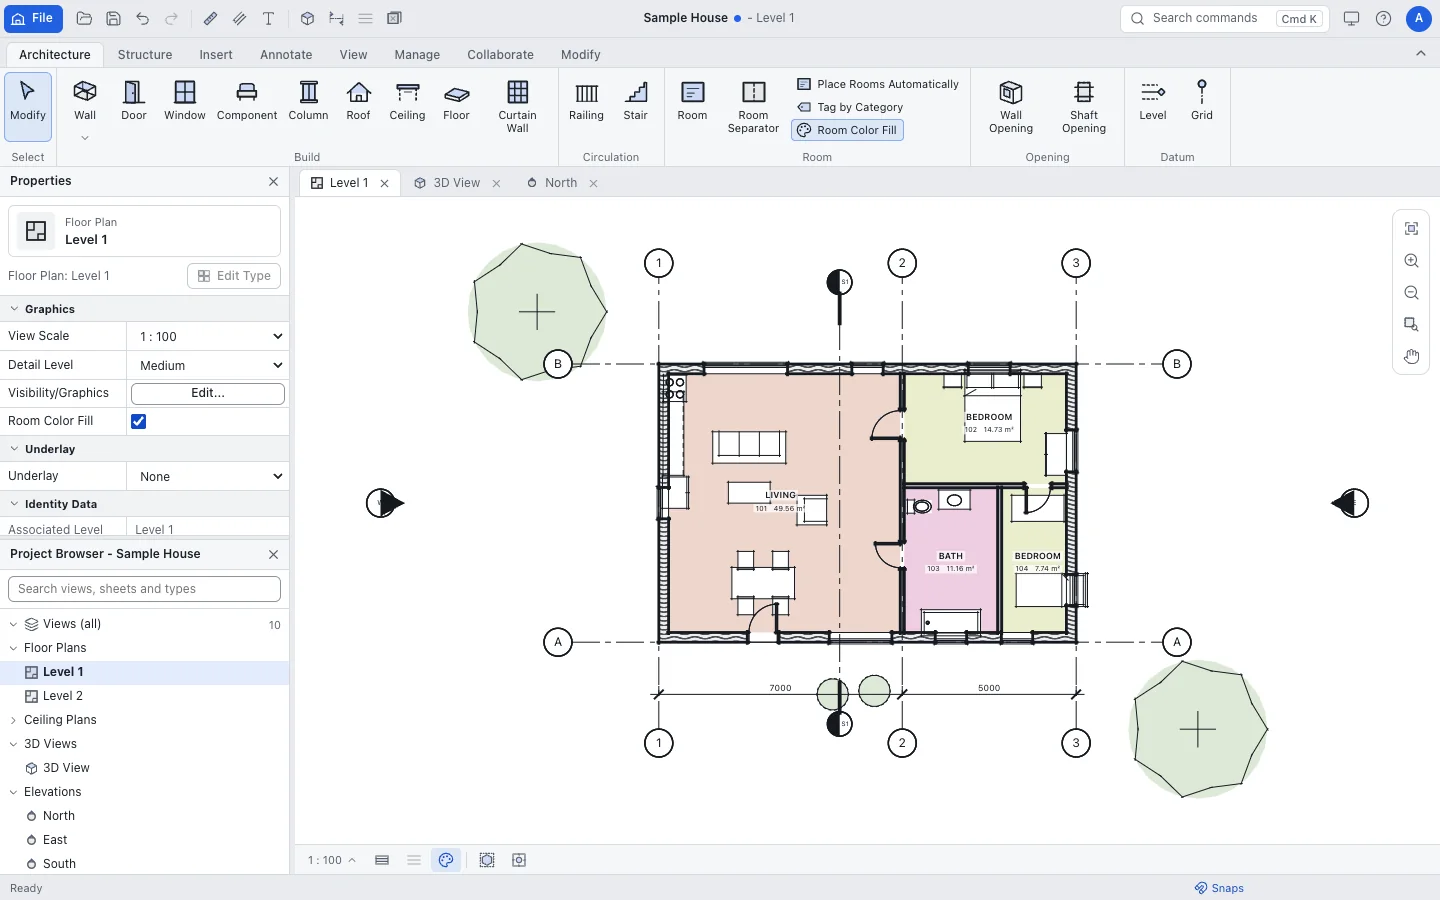Switch to the Structure ribbon tab
This screenshot has width=1440, height=900.
[x=145, y=55]
